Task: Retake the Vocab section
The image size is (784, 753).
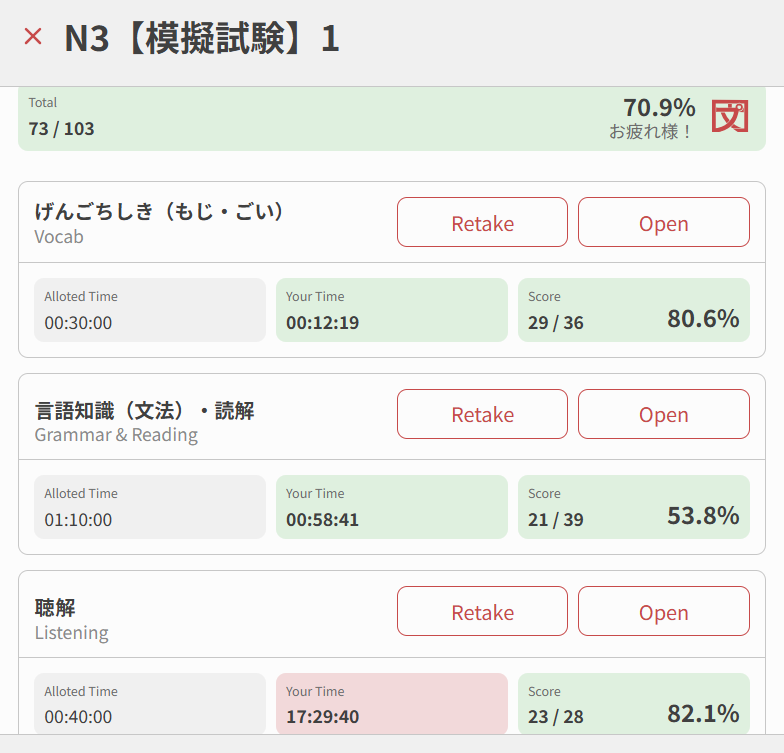Action: pos(482,222)
